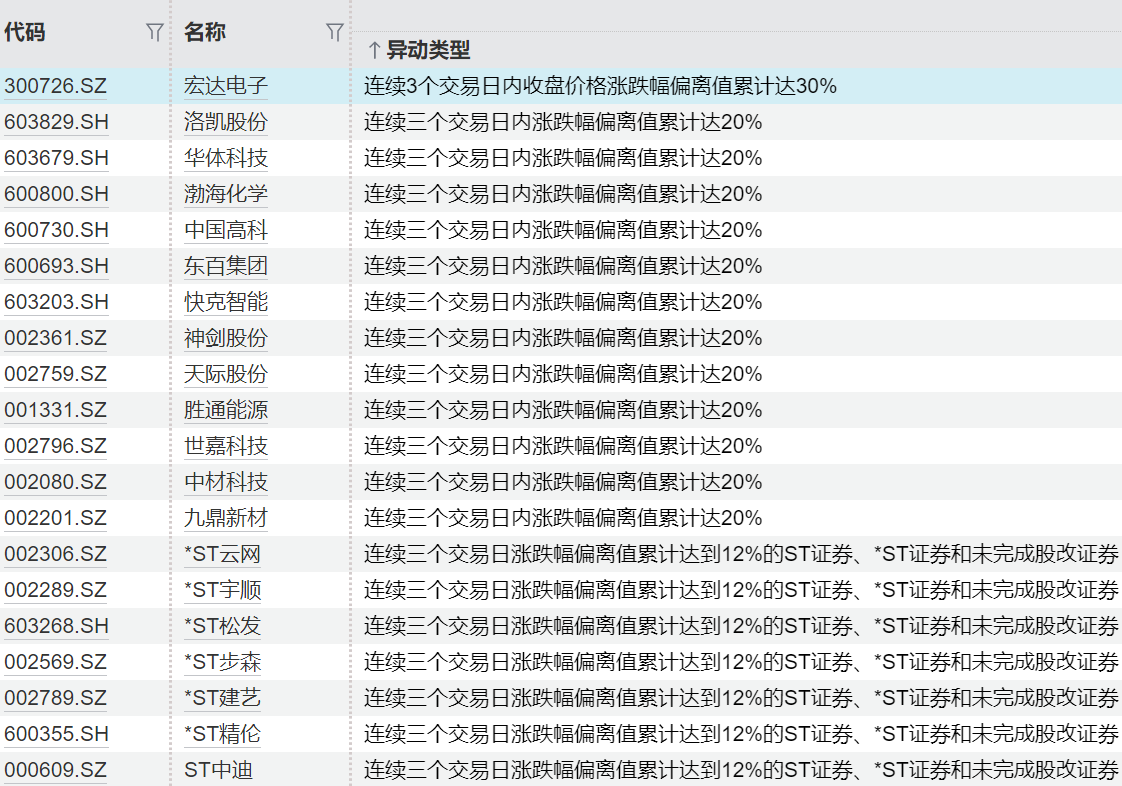1122x786 pixels.
Task: Click stock code 603829.SH
Action: [x=56, y=123]
